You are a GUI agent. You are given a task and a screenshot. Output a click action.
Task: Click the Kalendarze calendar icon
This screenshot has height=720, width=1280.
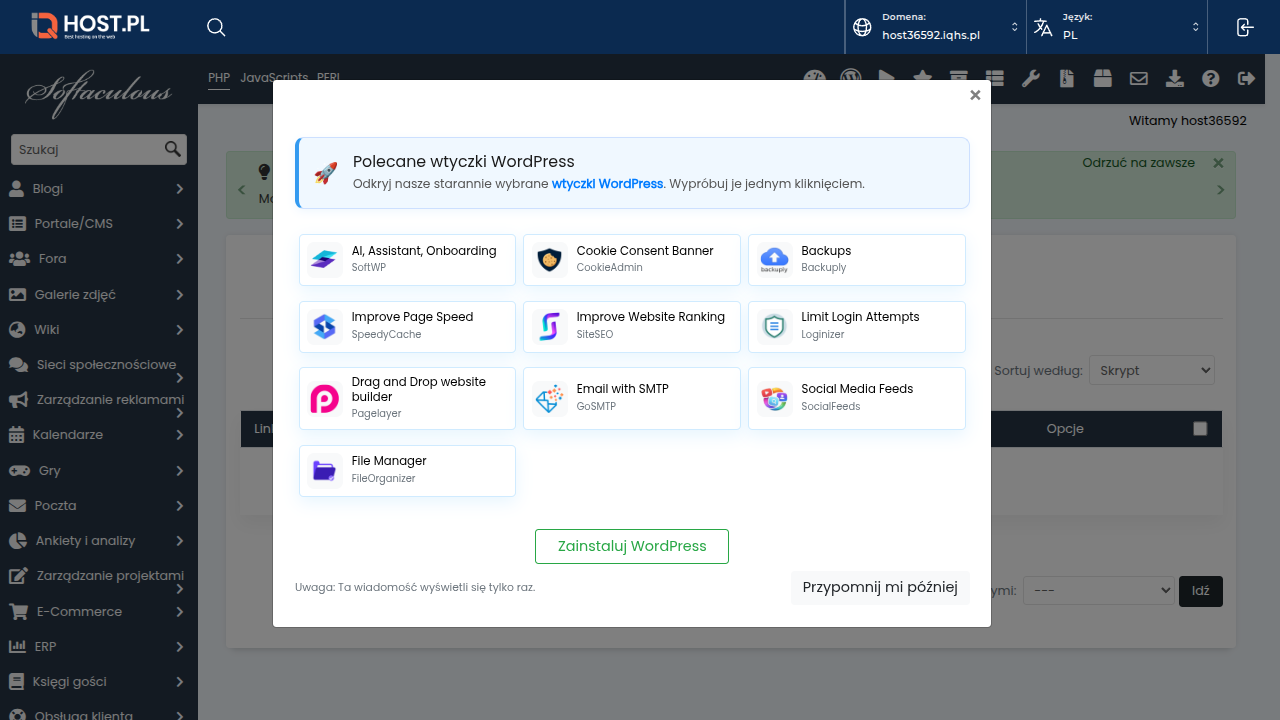pyautogui.click(x=16, y=435)
